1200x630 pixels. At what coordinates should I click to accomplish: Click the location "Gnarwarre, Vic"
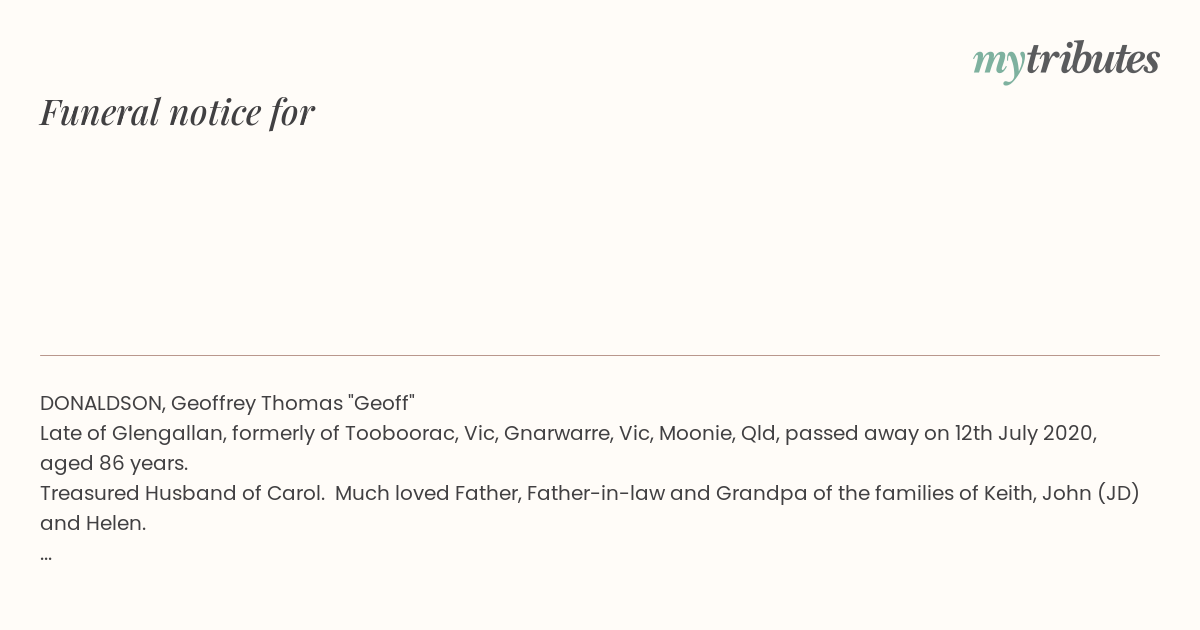pos(576,433)
